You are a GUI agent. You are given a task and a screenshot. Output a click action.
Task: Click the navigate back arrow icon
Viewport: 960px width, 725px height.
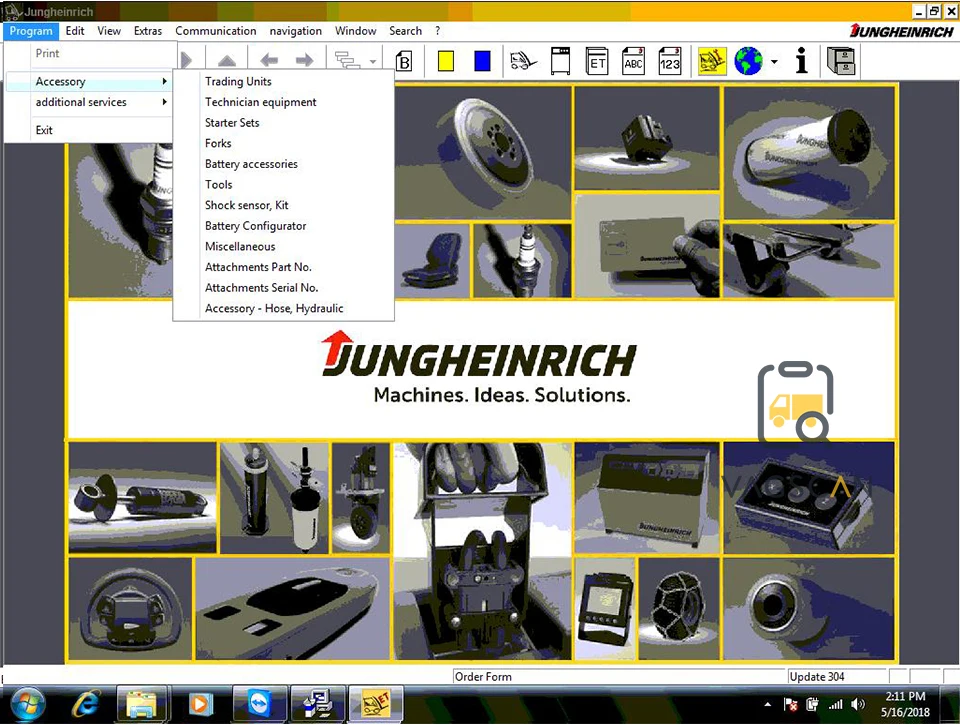tap(269, 60)
